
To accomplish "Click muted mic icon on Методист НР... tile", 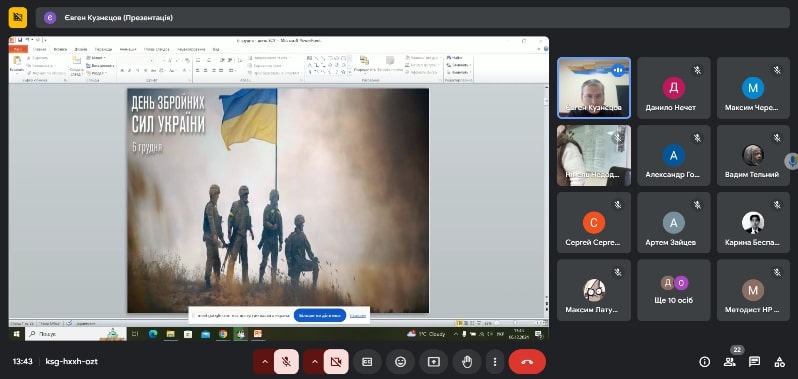I will click(x=777, y=273).
